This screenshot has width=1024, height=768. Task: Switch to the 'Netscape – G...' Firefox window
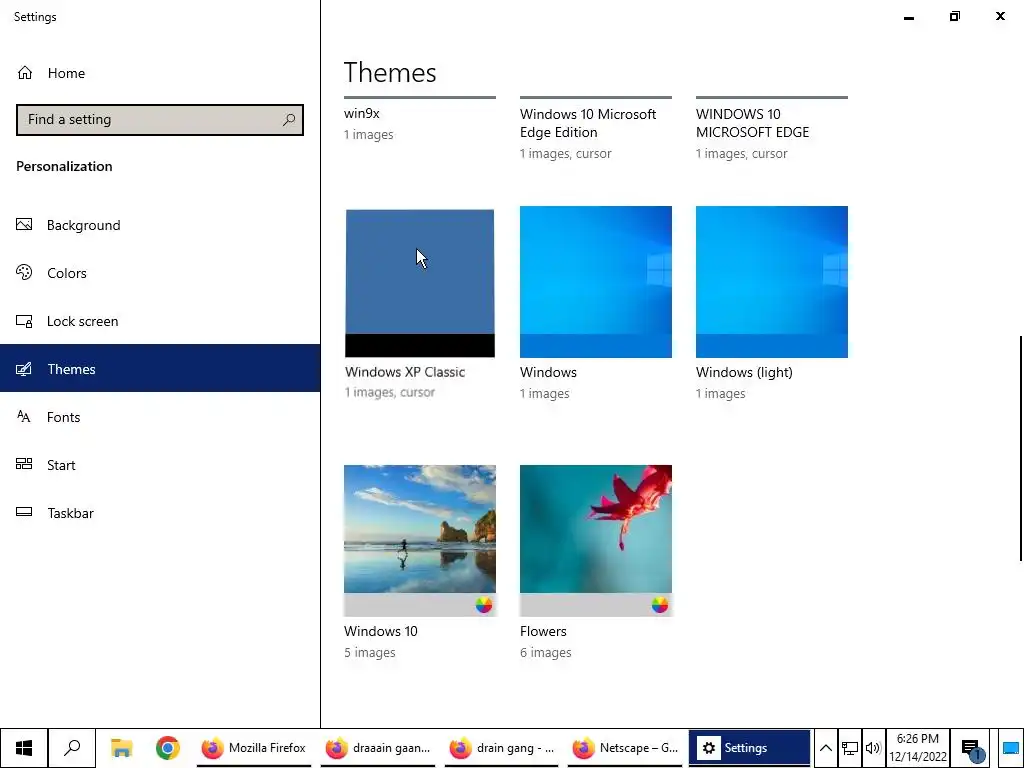(625, 748)
